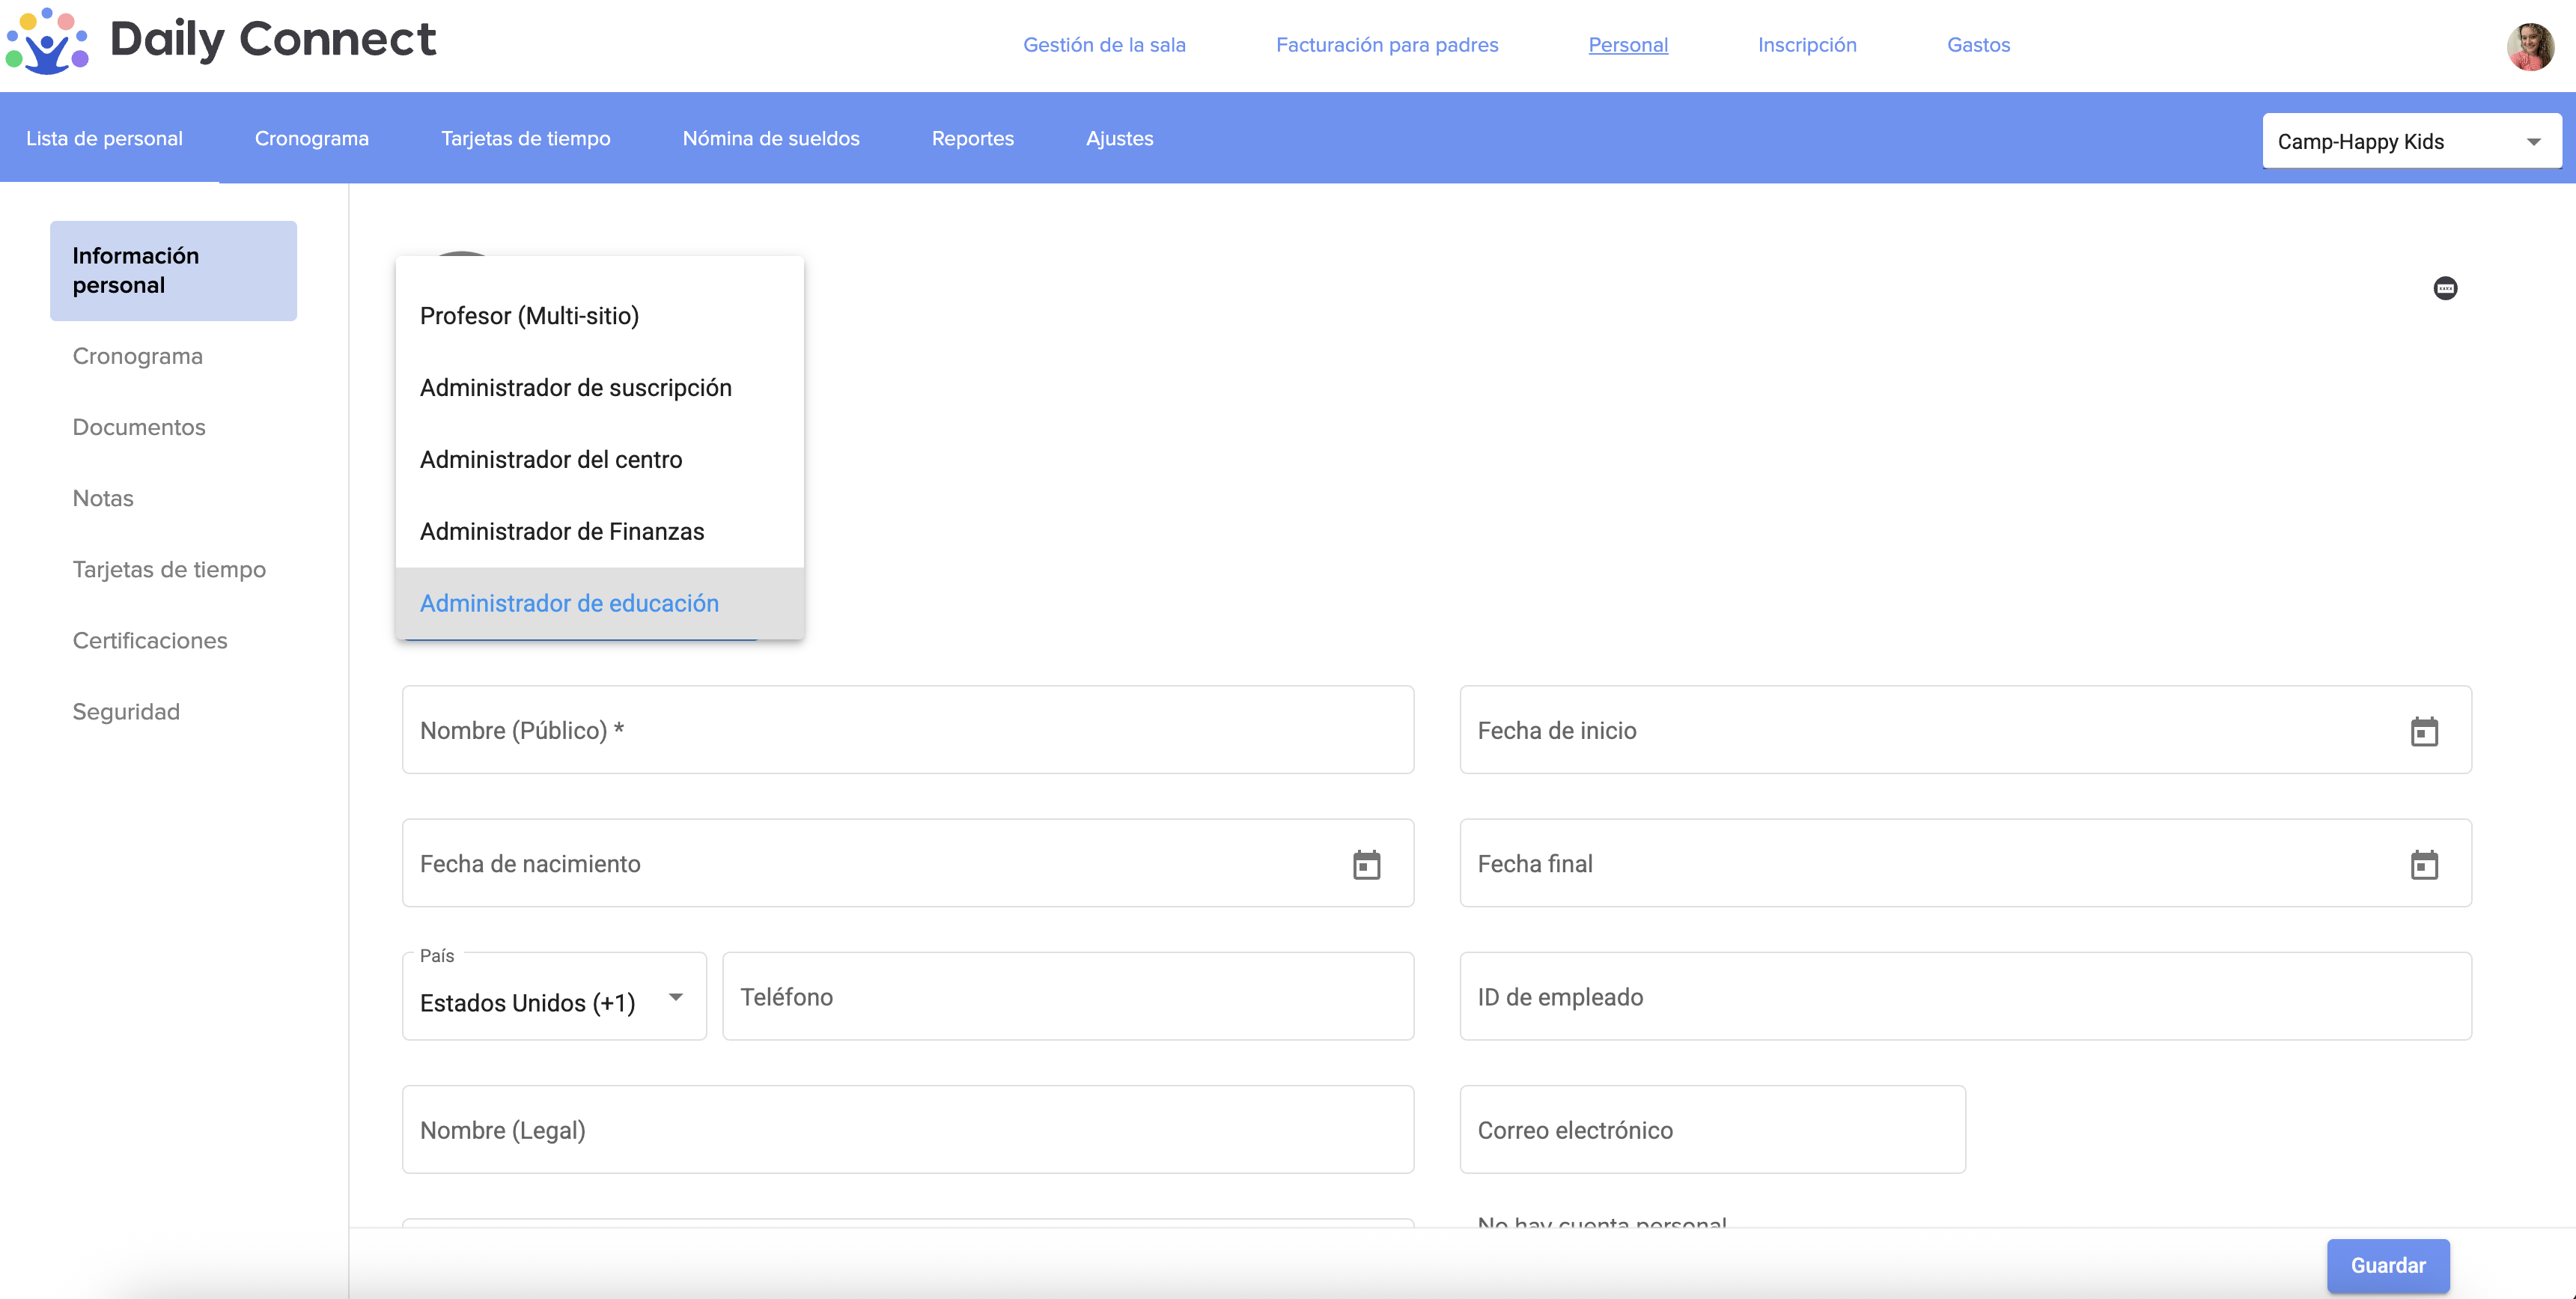Select Administrador de educación role option
2576x1299 pixels.
(569, 603)
